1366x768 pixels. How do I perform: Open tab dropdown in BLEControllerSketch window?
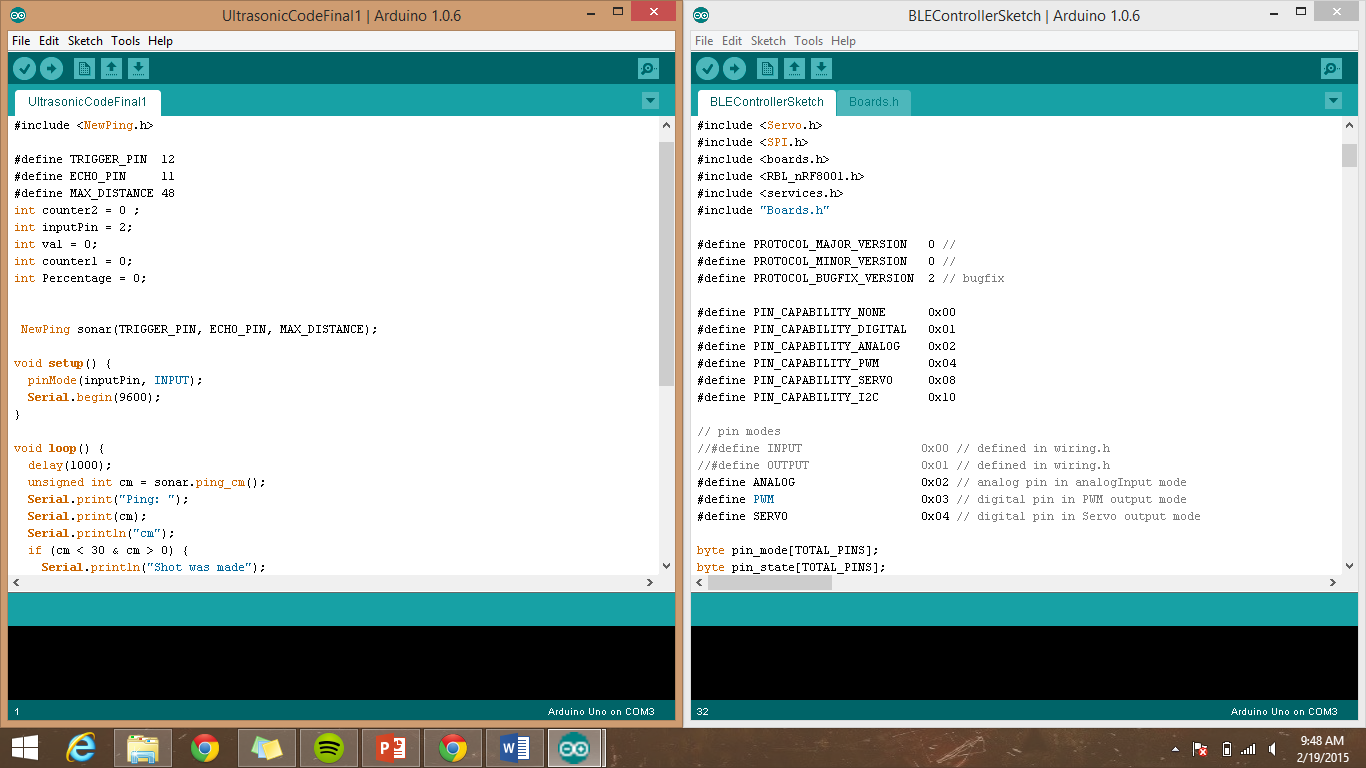coord(1333,100)
